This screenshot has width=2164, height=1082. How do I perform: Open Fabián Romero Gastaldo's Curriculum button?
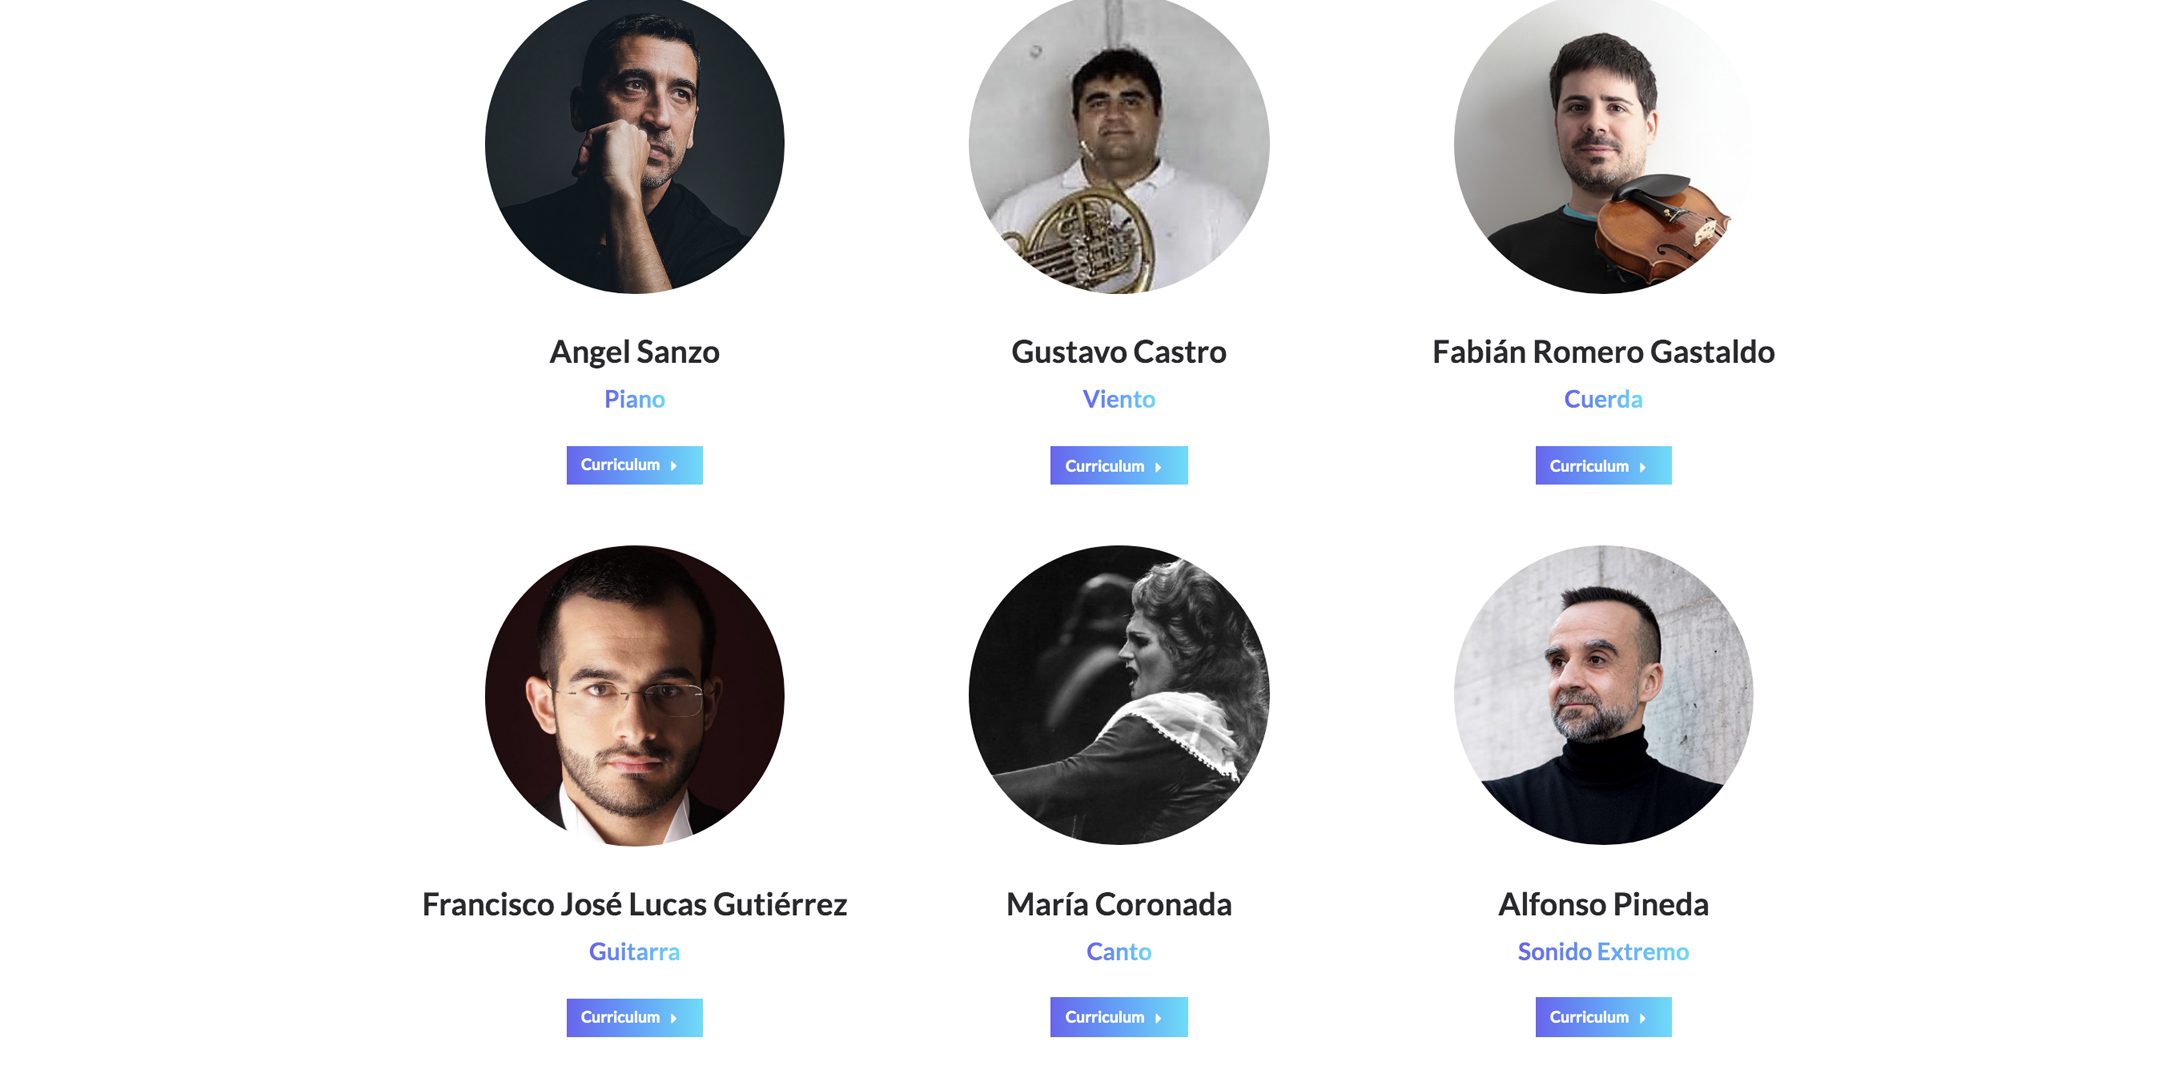1603,465
